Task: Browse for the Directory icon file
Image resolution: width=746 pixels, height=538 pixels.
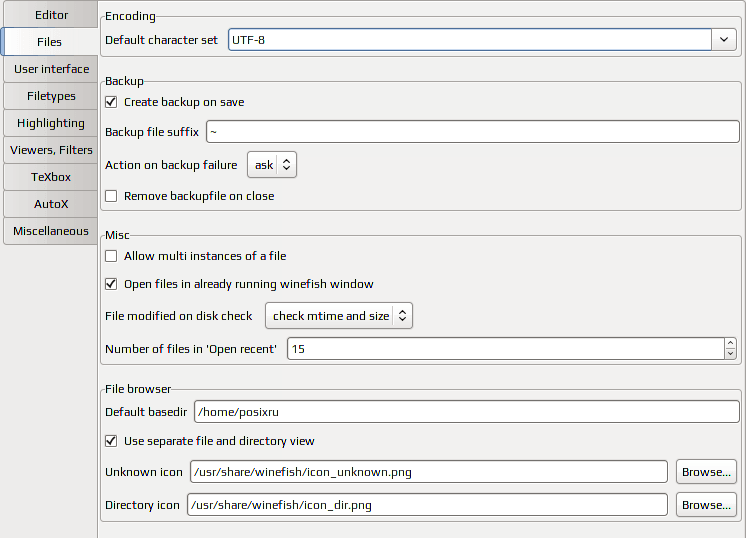Action: click(x=706, y=505)
